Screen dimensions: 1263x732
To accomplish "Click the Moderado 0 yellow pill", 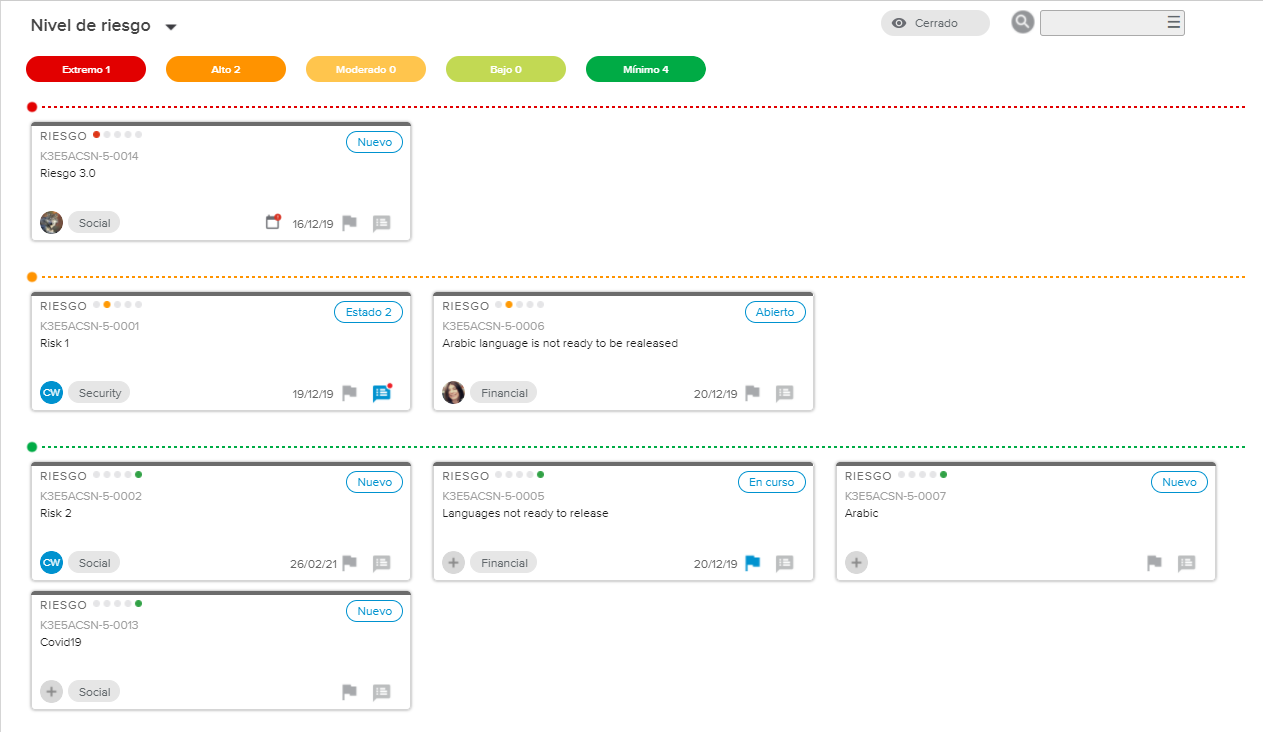I will coord(365,69).
